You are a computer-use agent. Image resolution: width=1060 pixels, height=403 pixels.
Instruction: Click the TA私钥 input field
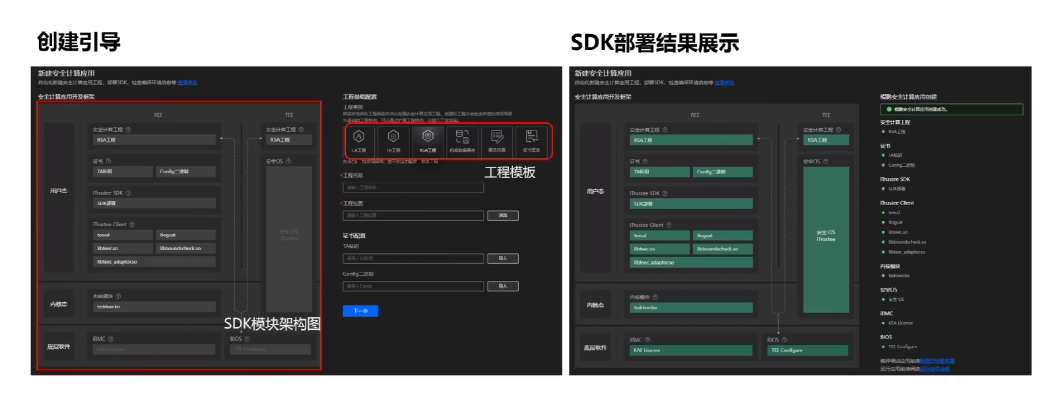pos(413,258)
